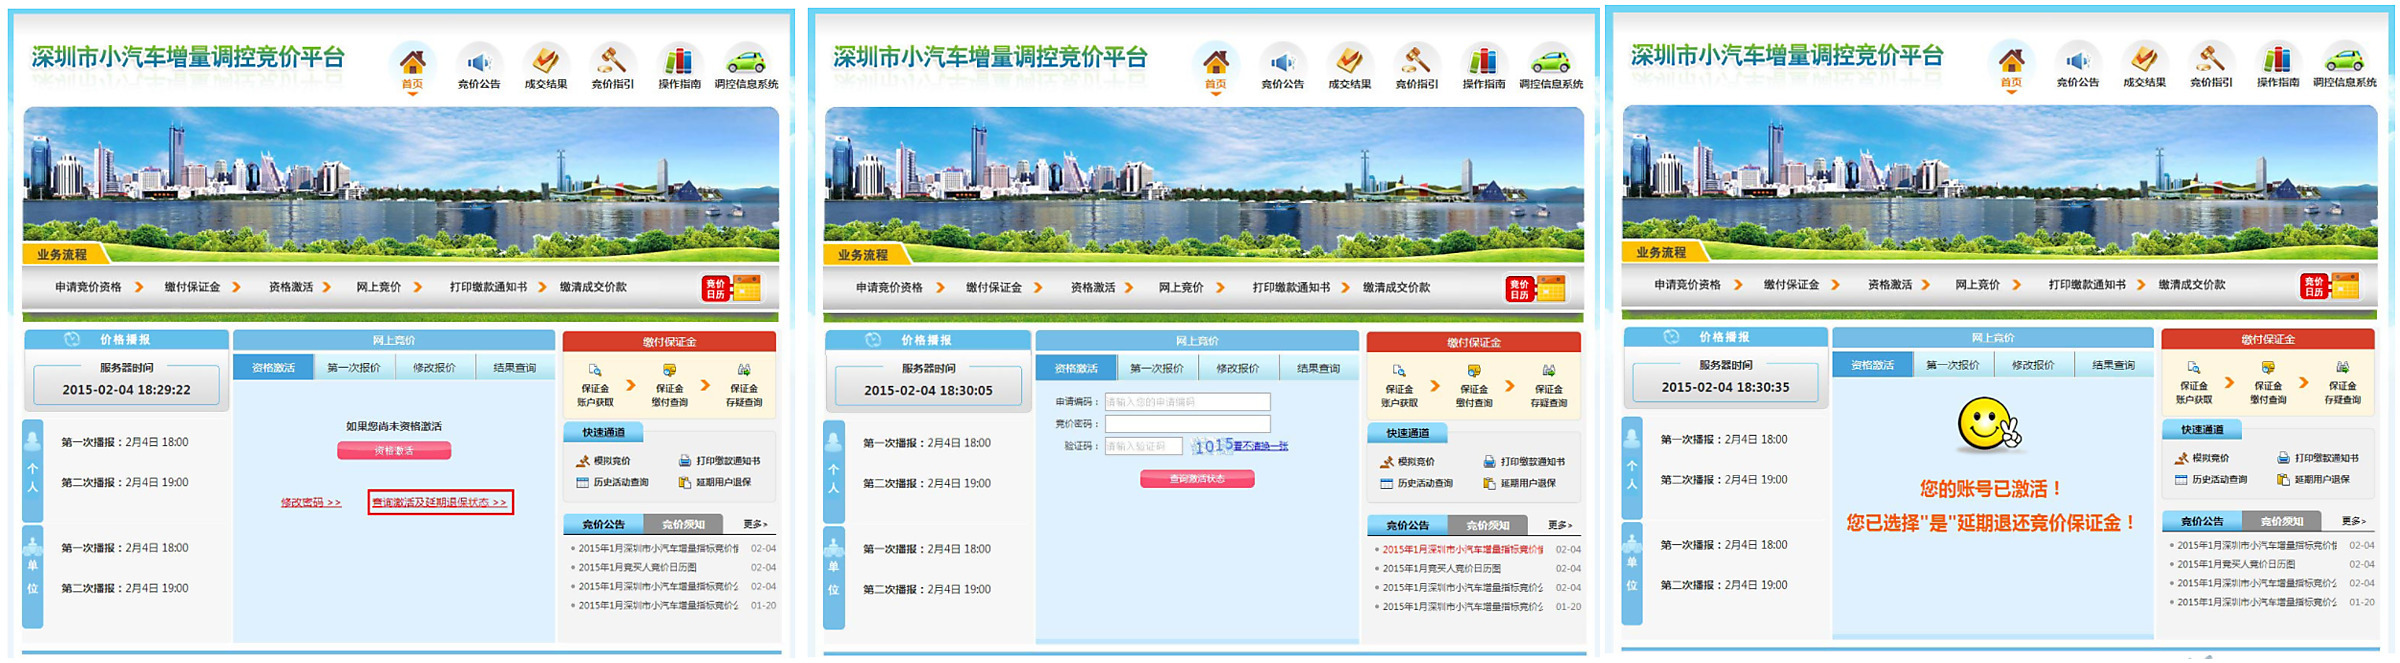Click 网上竞价 flow step on 18:30:35 page
Viewport: 2400px width, 663px height.
pos(1977,285)
